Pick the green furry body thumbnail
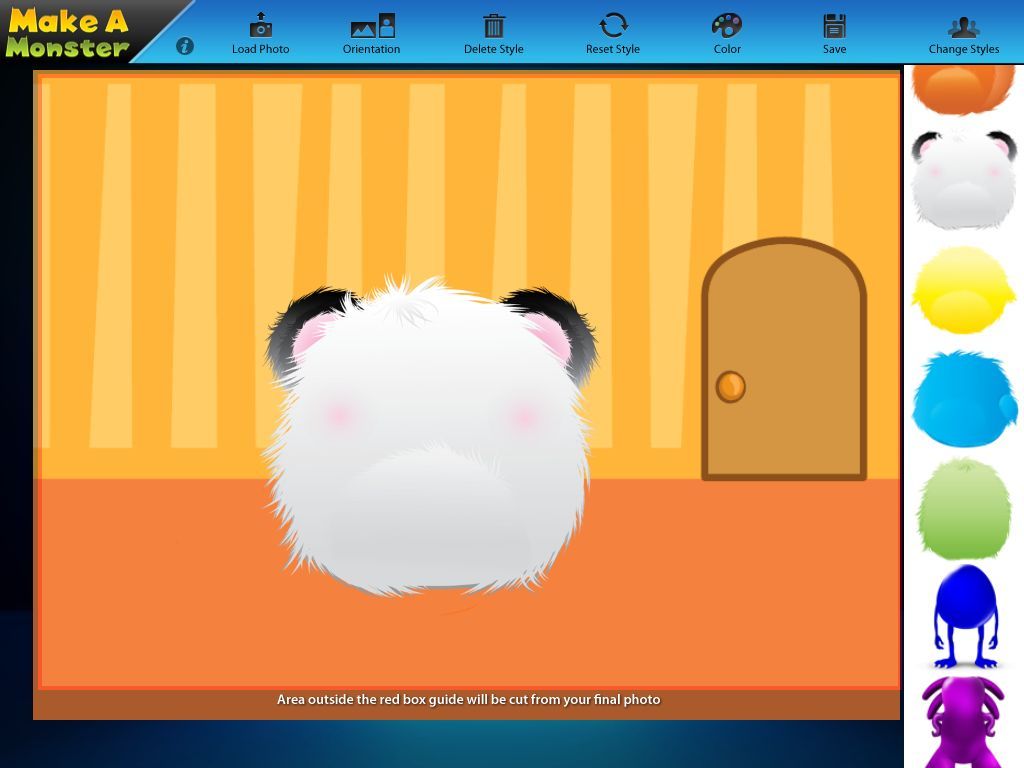This screenshot has width=1024, height=768. coord(964,509)
